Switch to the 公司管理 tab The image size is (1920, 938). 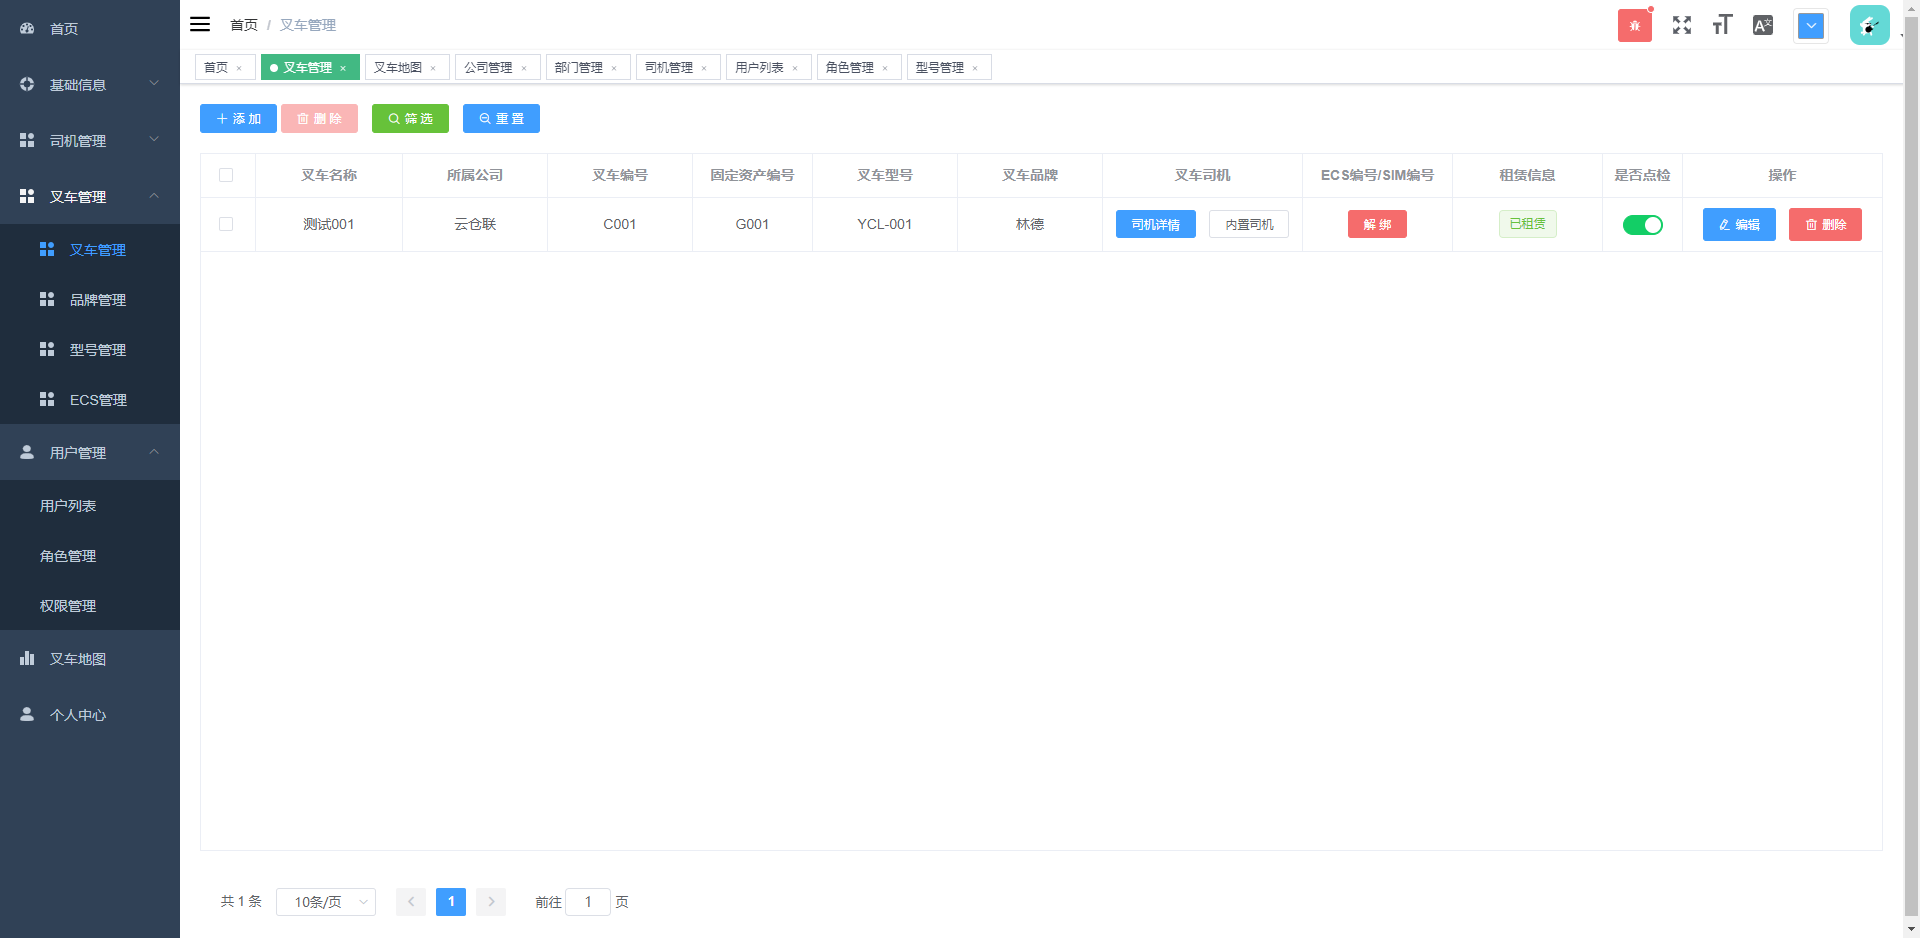(x=488, y=68)
